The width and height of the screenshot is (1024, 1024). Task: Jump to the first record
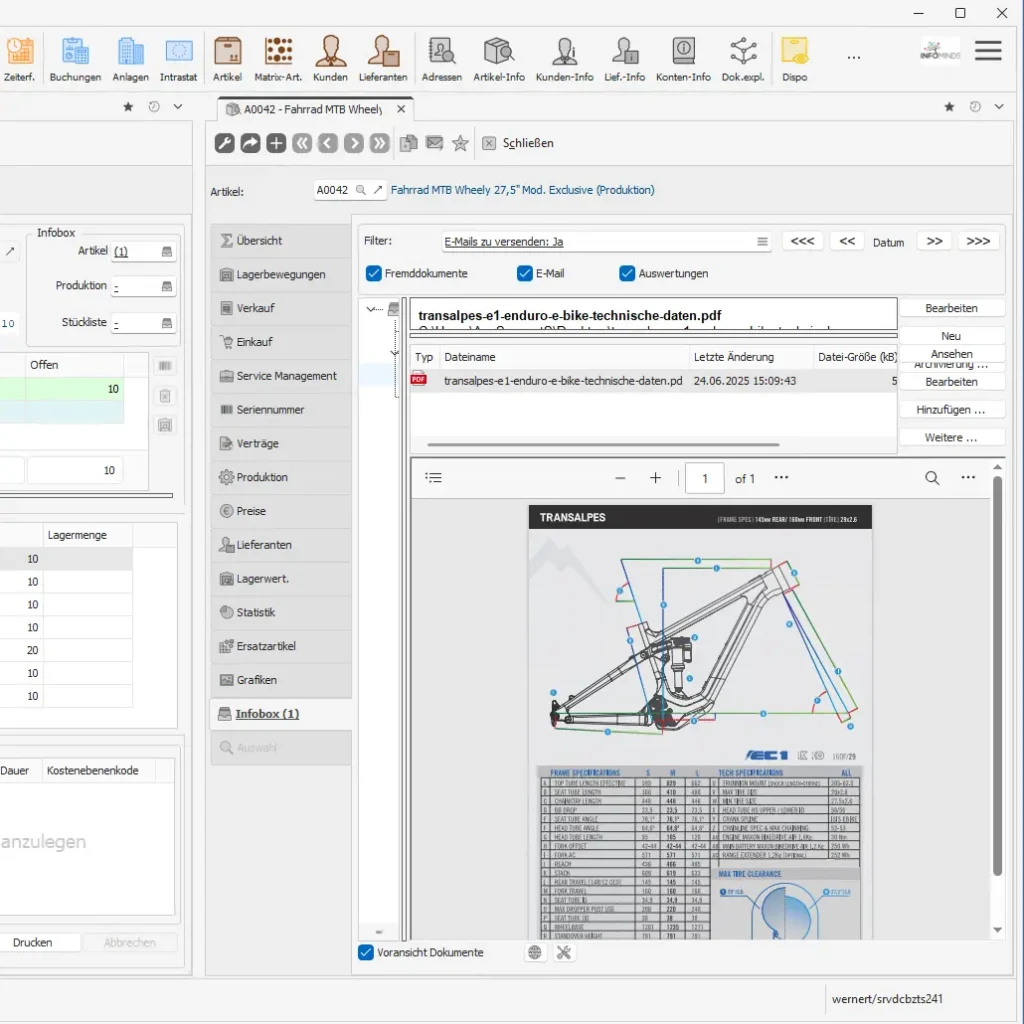(302, 143)
